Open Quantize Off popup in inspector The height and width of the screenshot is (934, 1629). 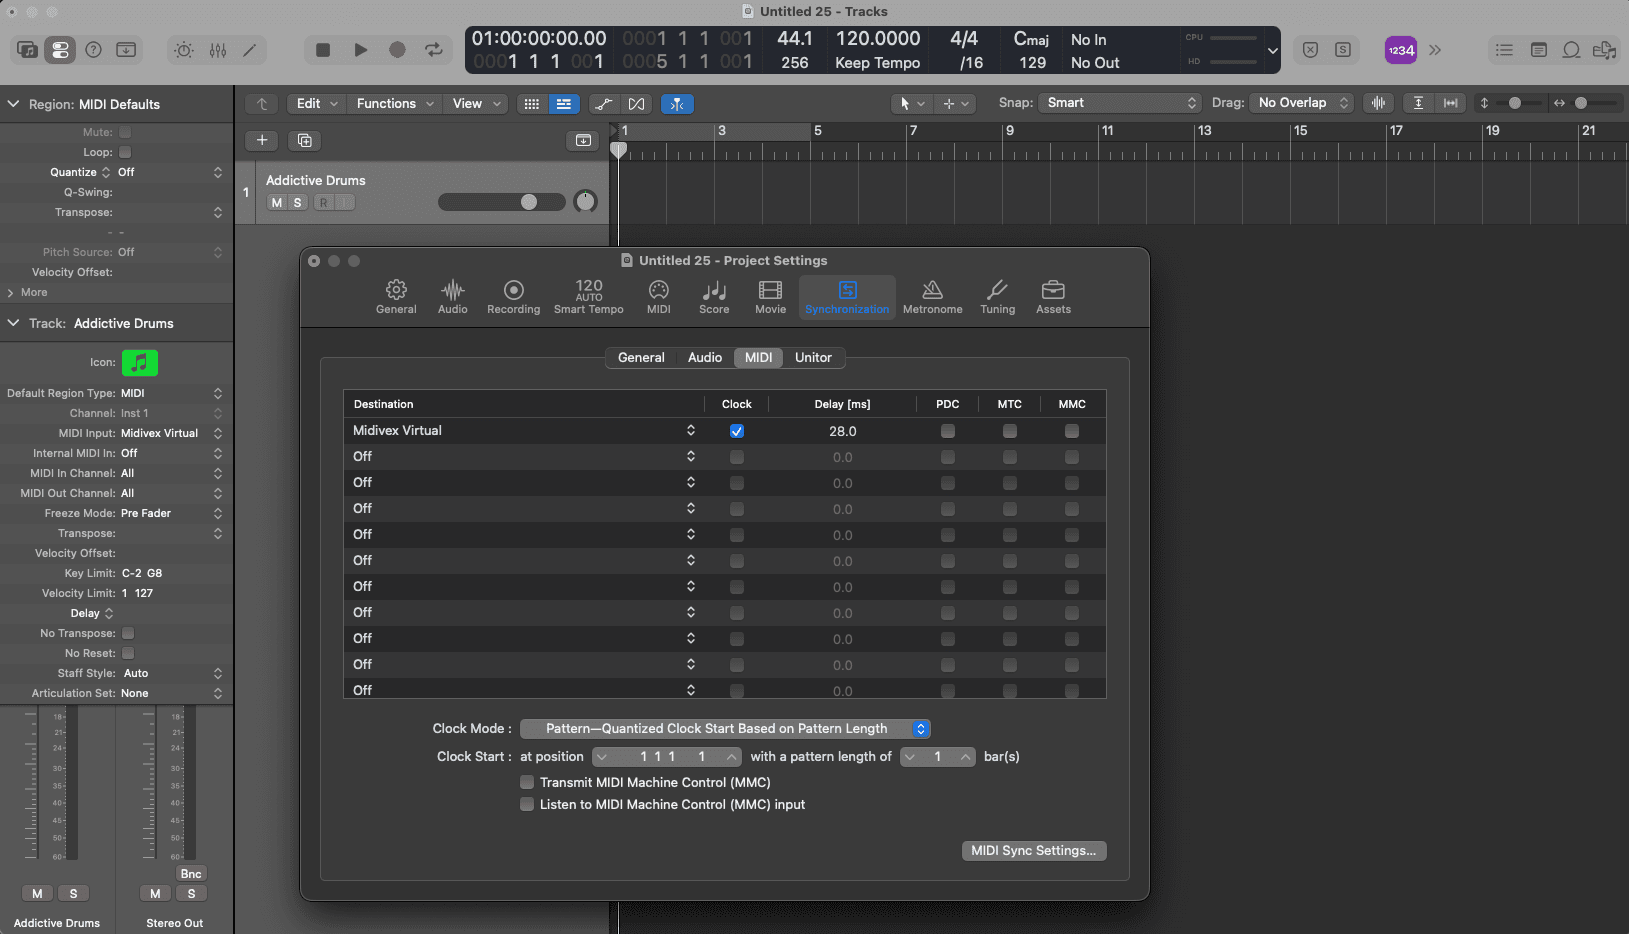tap(170, 172)
